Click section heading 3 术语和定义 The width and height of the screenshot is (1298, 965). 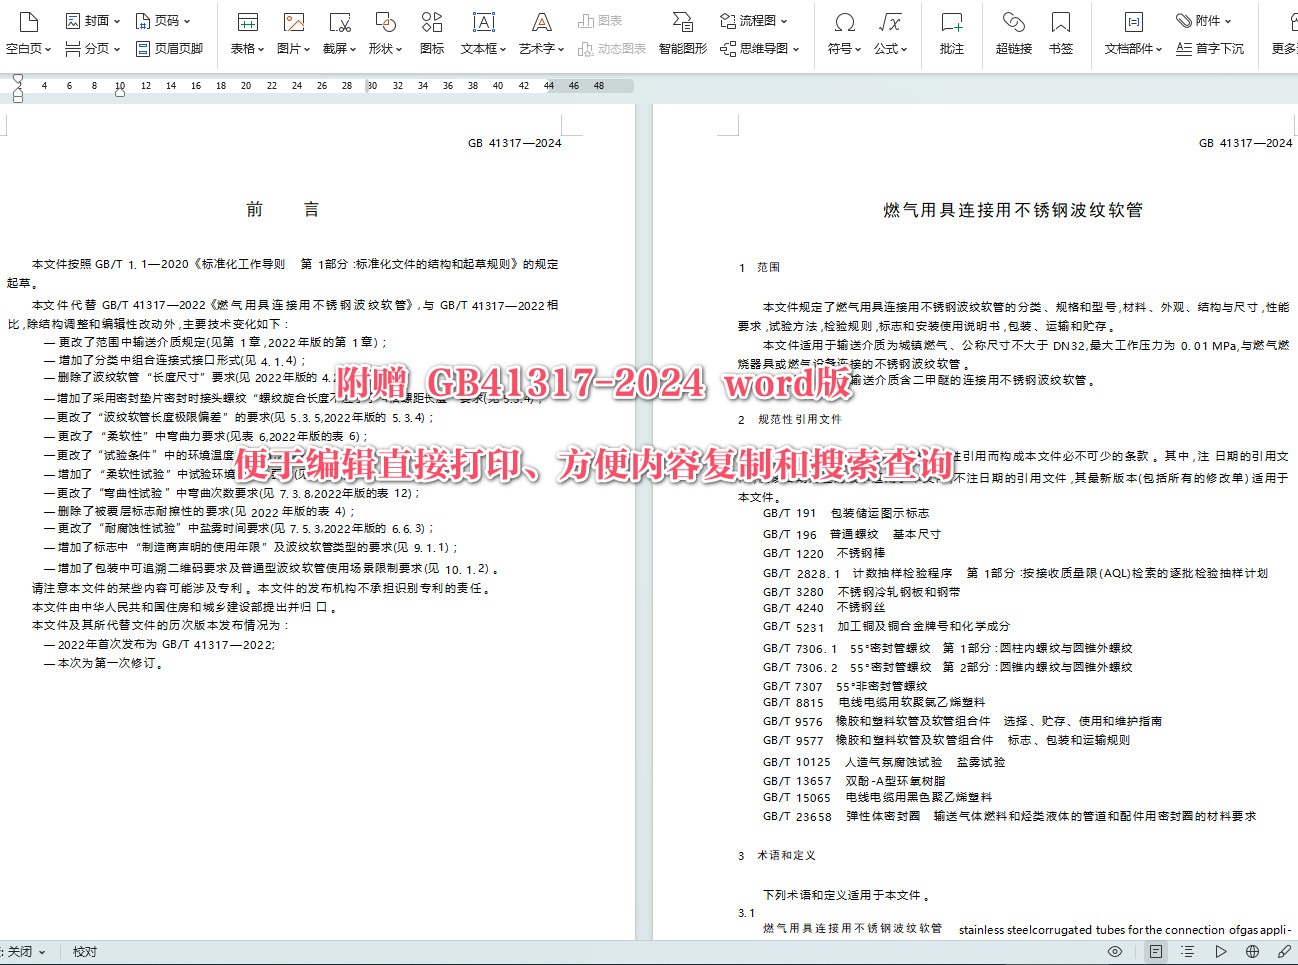(776, 855)
